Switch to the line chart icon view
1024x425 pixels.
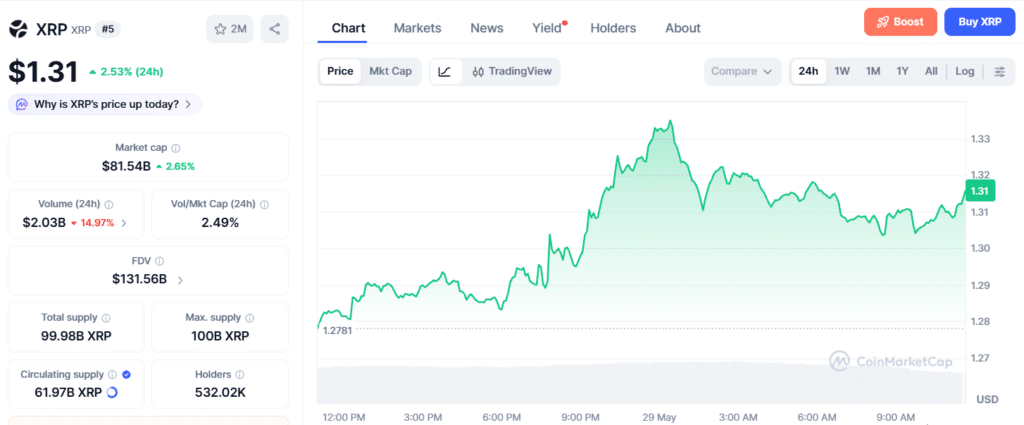(445, 72)
